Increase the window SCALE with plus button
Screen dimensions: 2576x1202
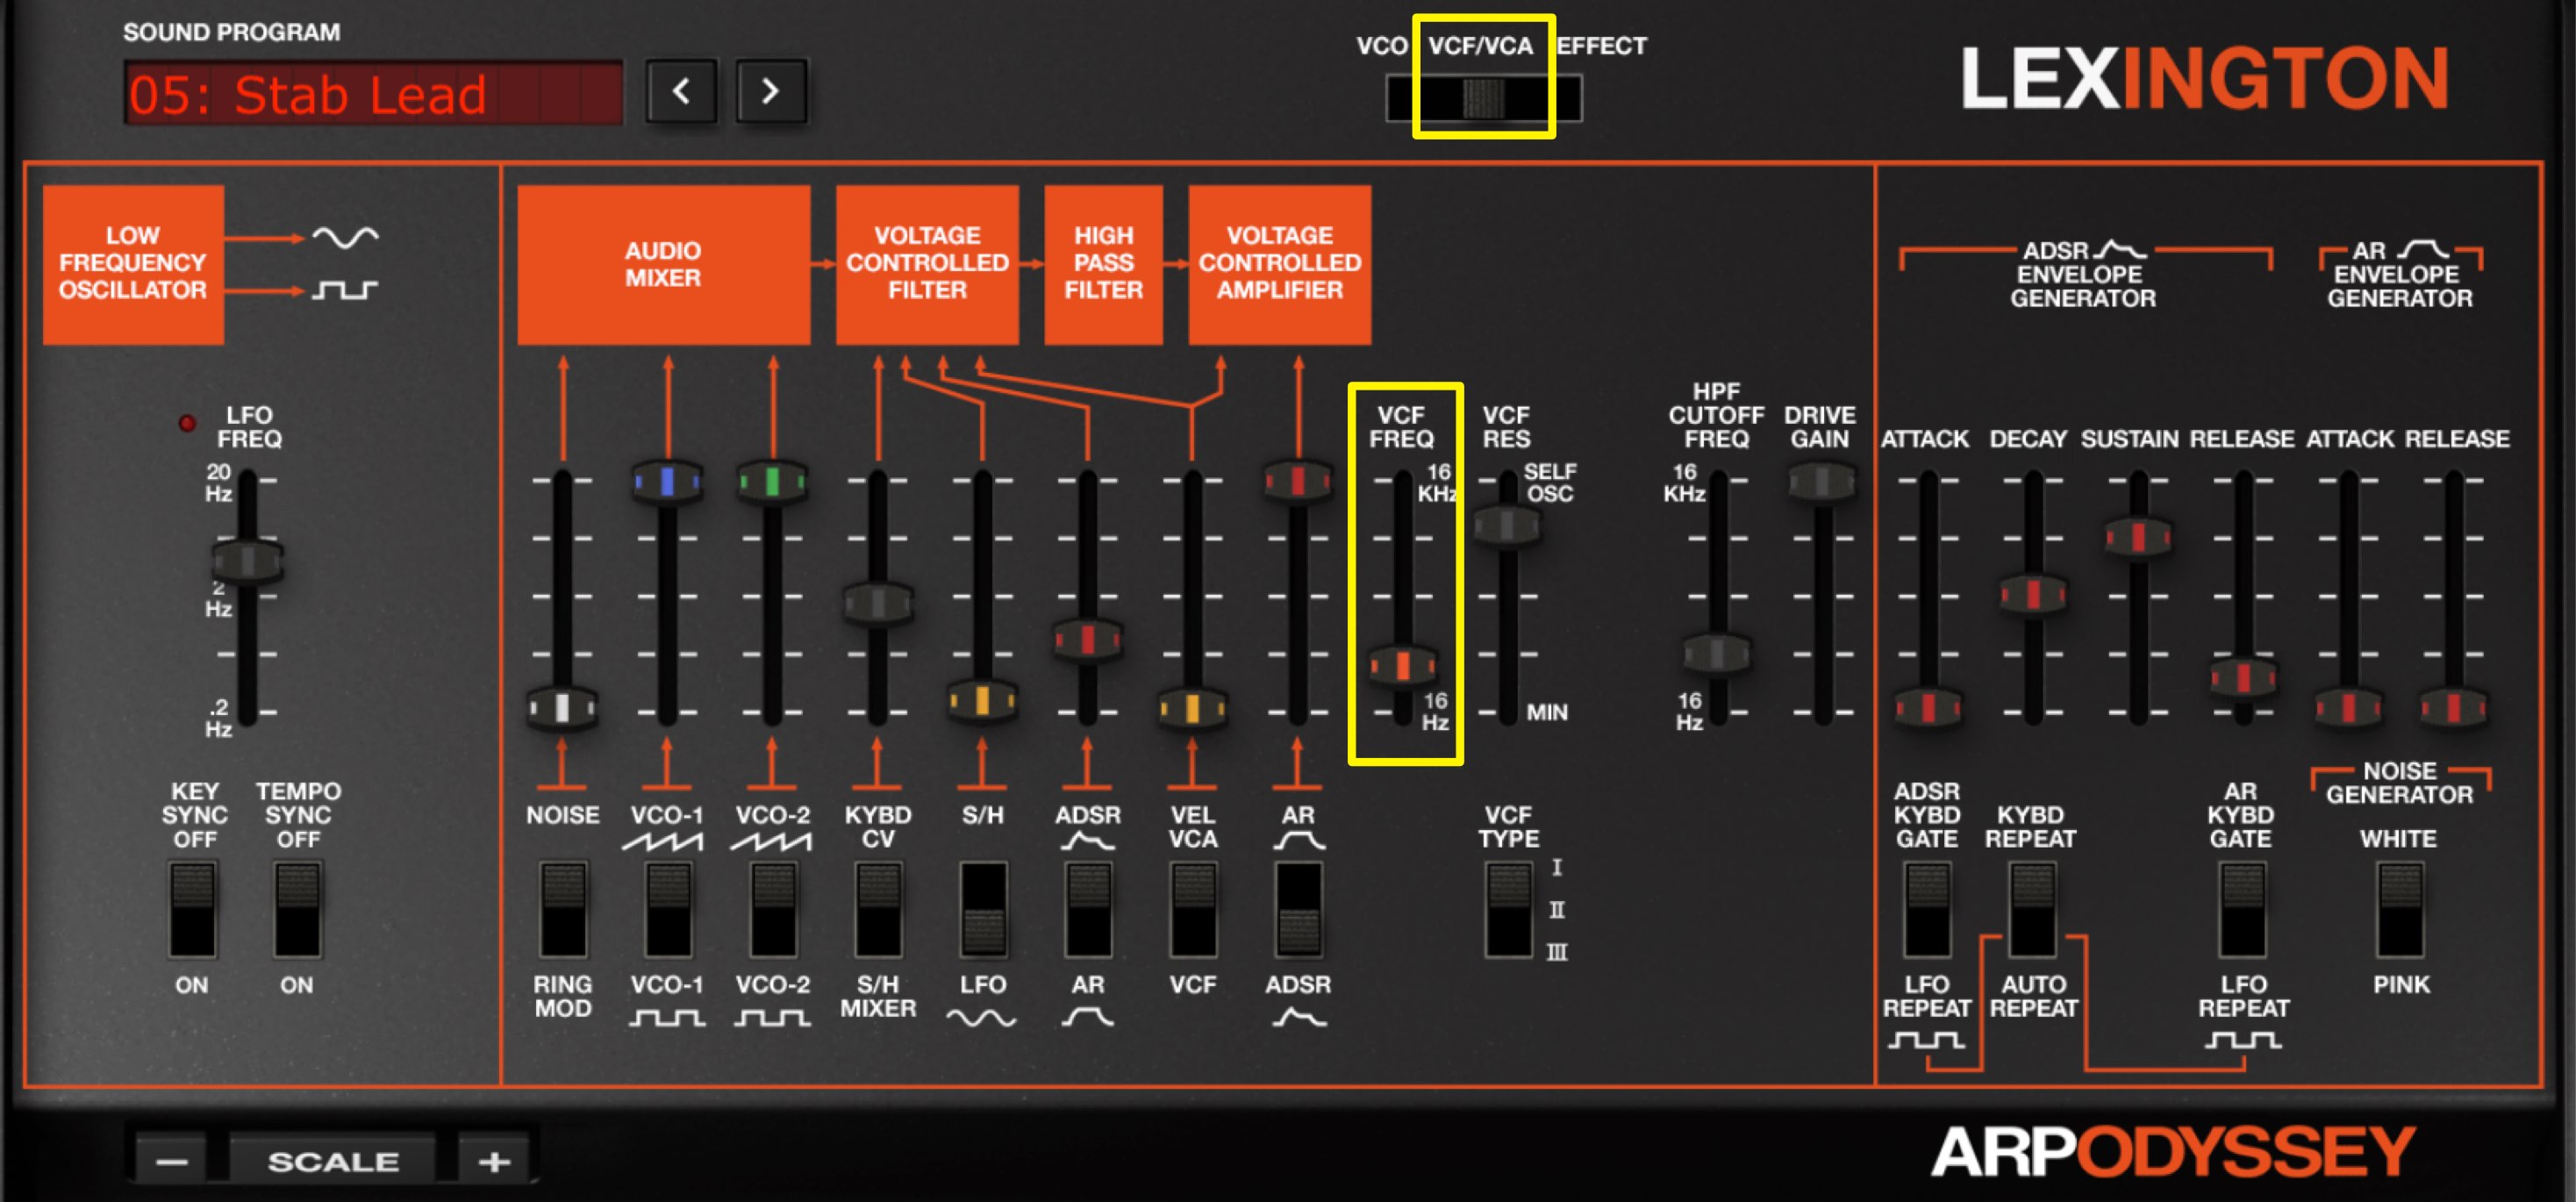494,1161
